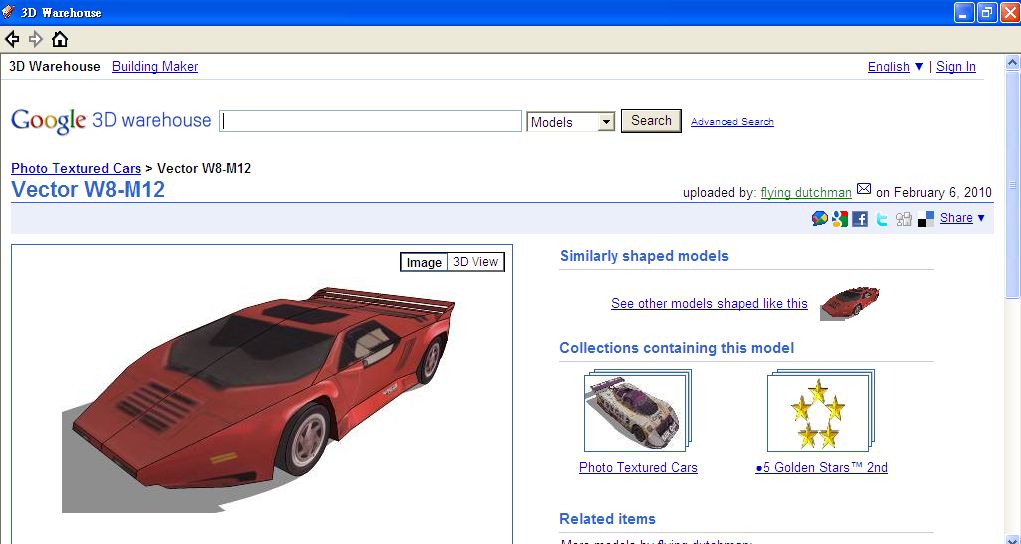Share on Twitter icon
Screen dimensions: 1021x544
(x=882, y=219)
